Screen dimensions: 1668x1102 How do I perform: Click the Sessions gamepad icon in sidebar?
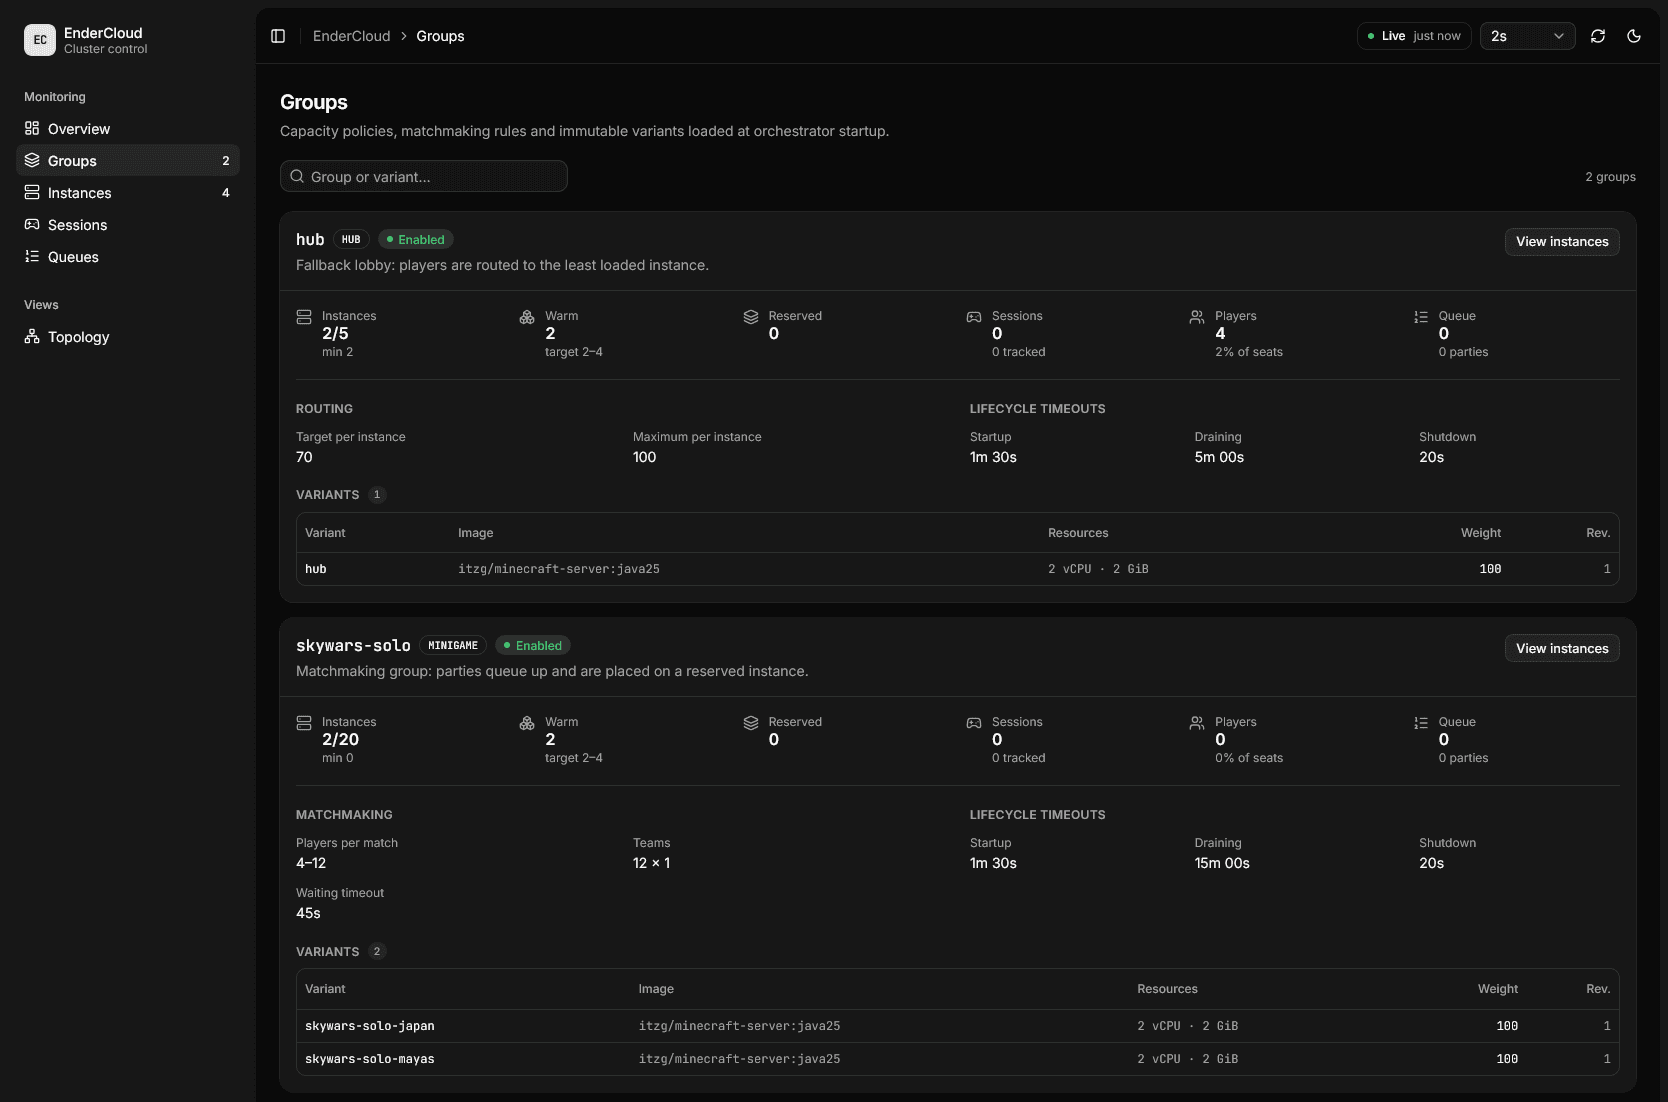[32, 224]
